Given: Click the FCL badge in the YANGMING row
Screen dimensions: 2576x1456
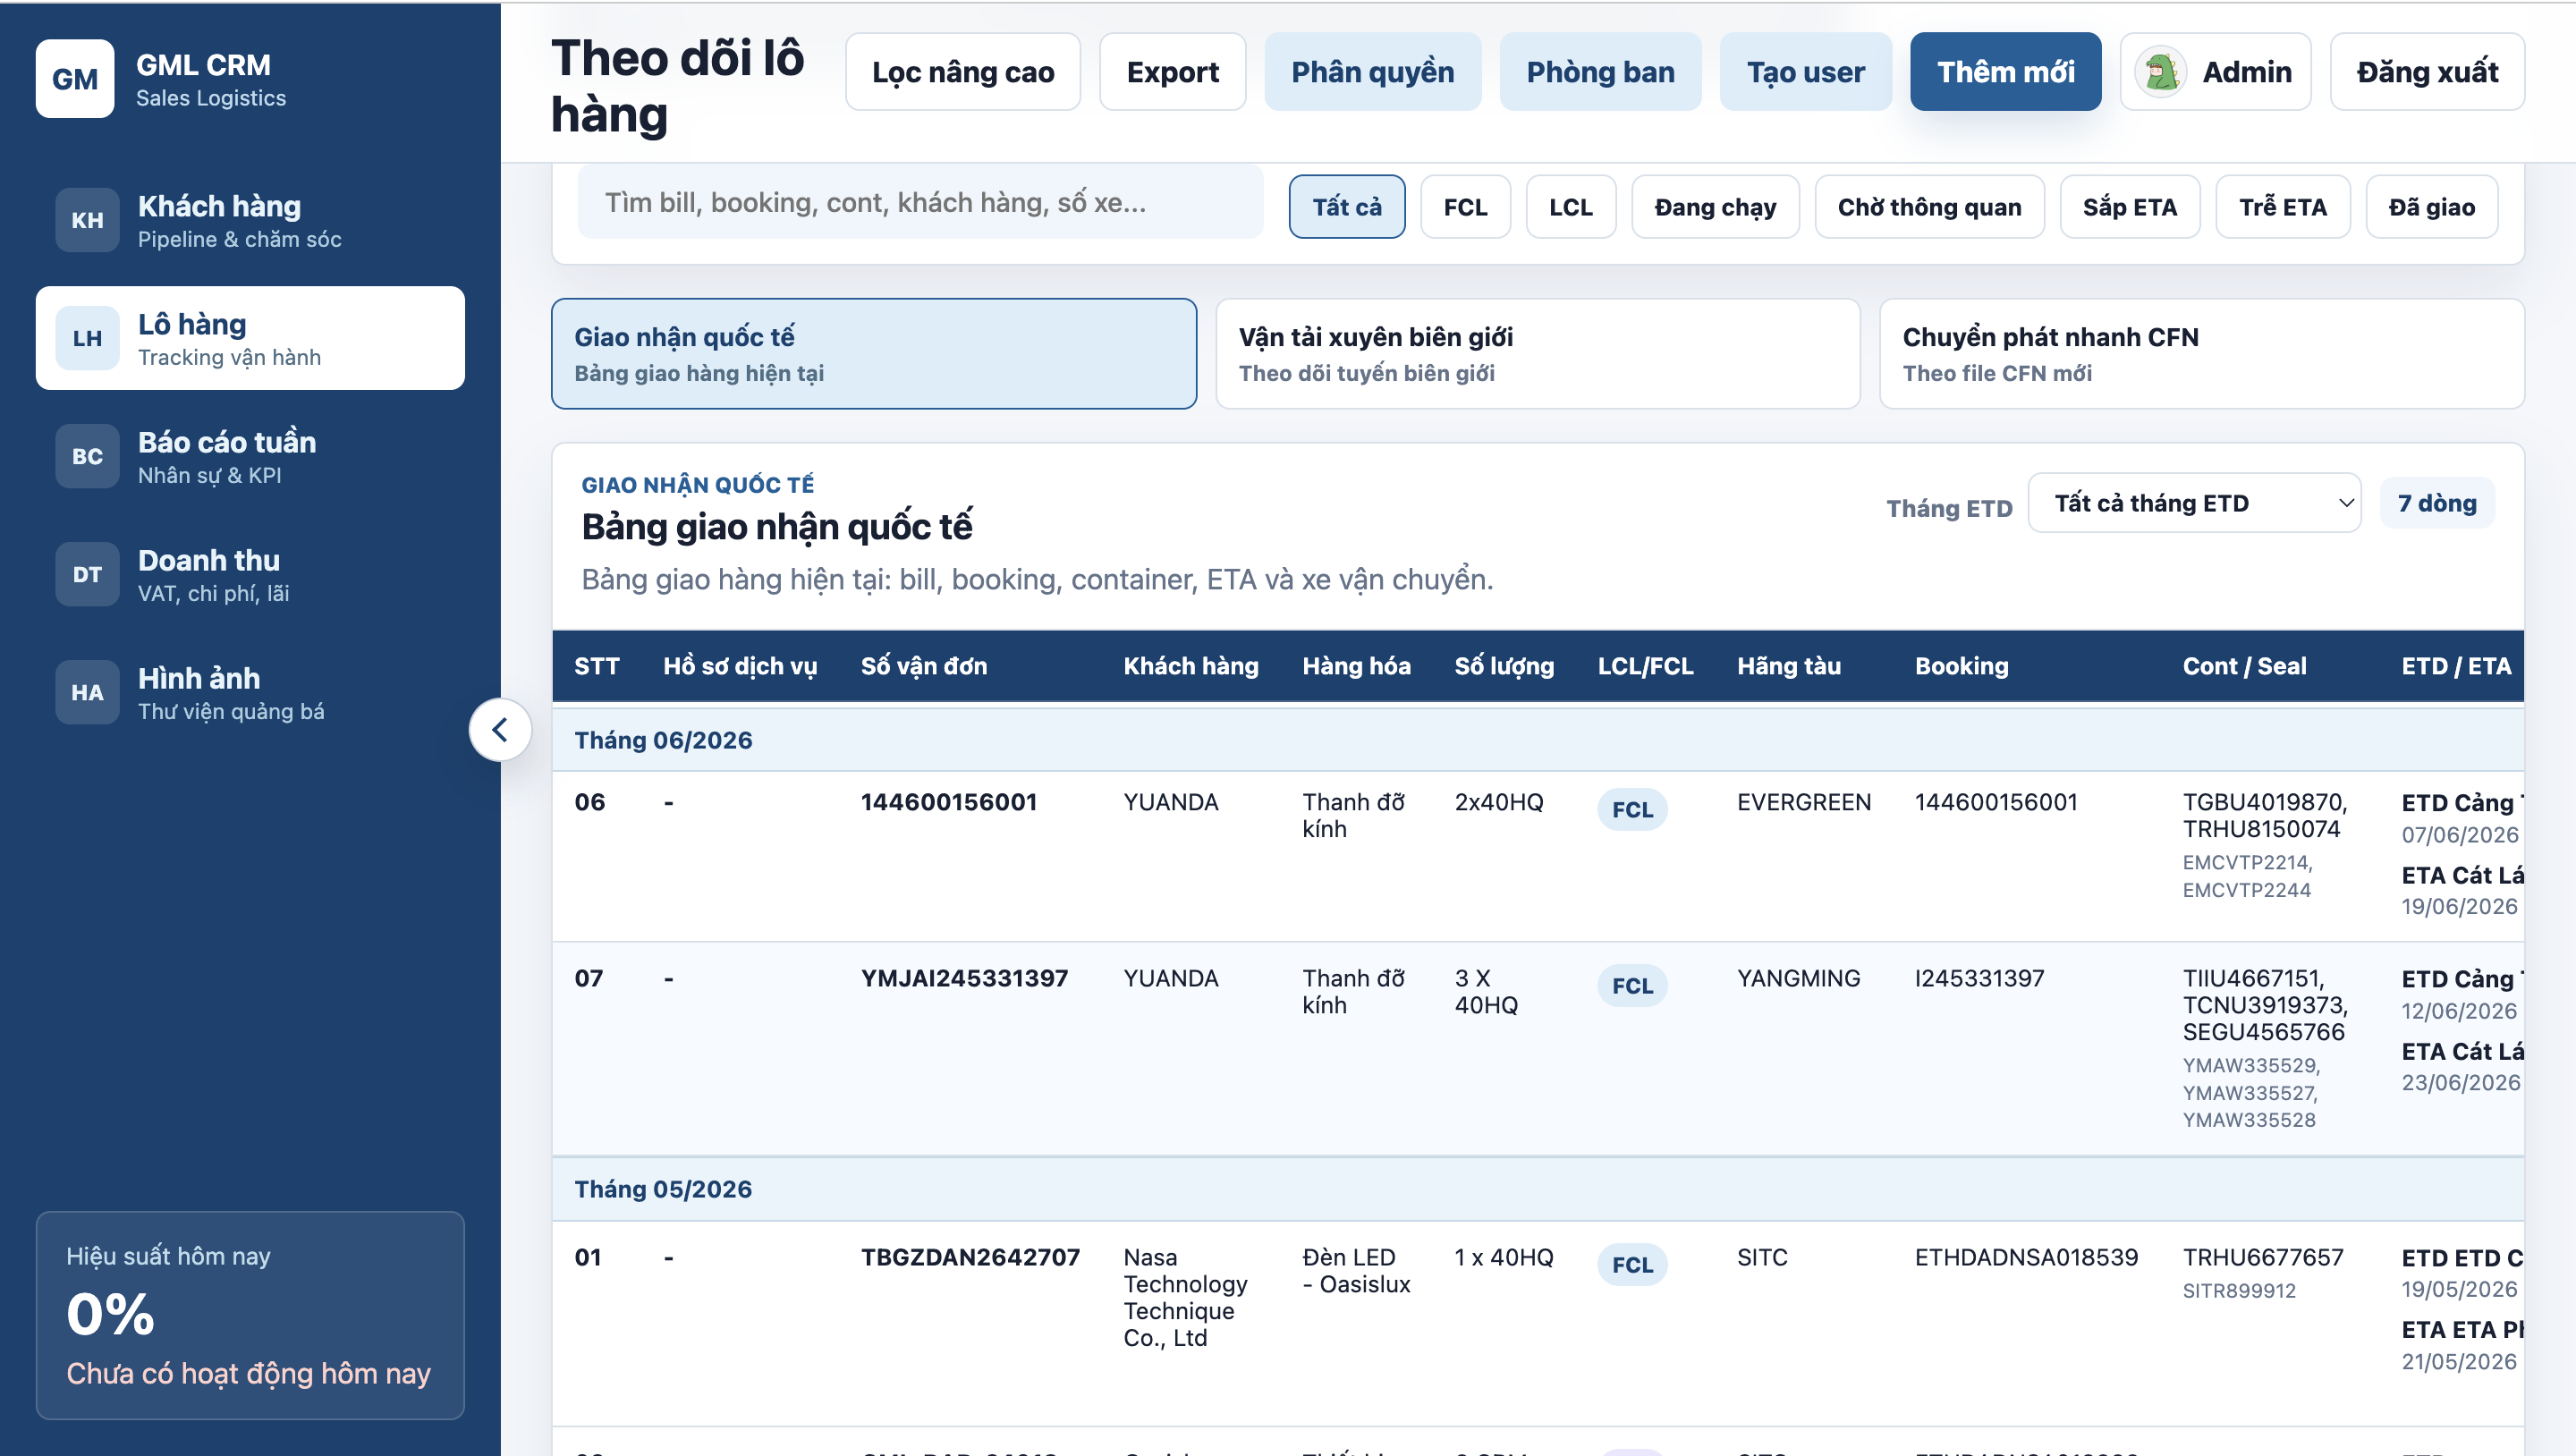Looking at the screenshot, I should click(x=1632, y=986).
